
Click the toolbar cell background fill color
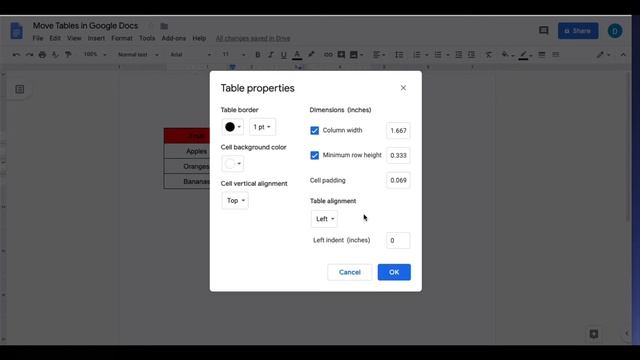click(507, 54)
